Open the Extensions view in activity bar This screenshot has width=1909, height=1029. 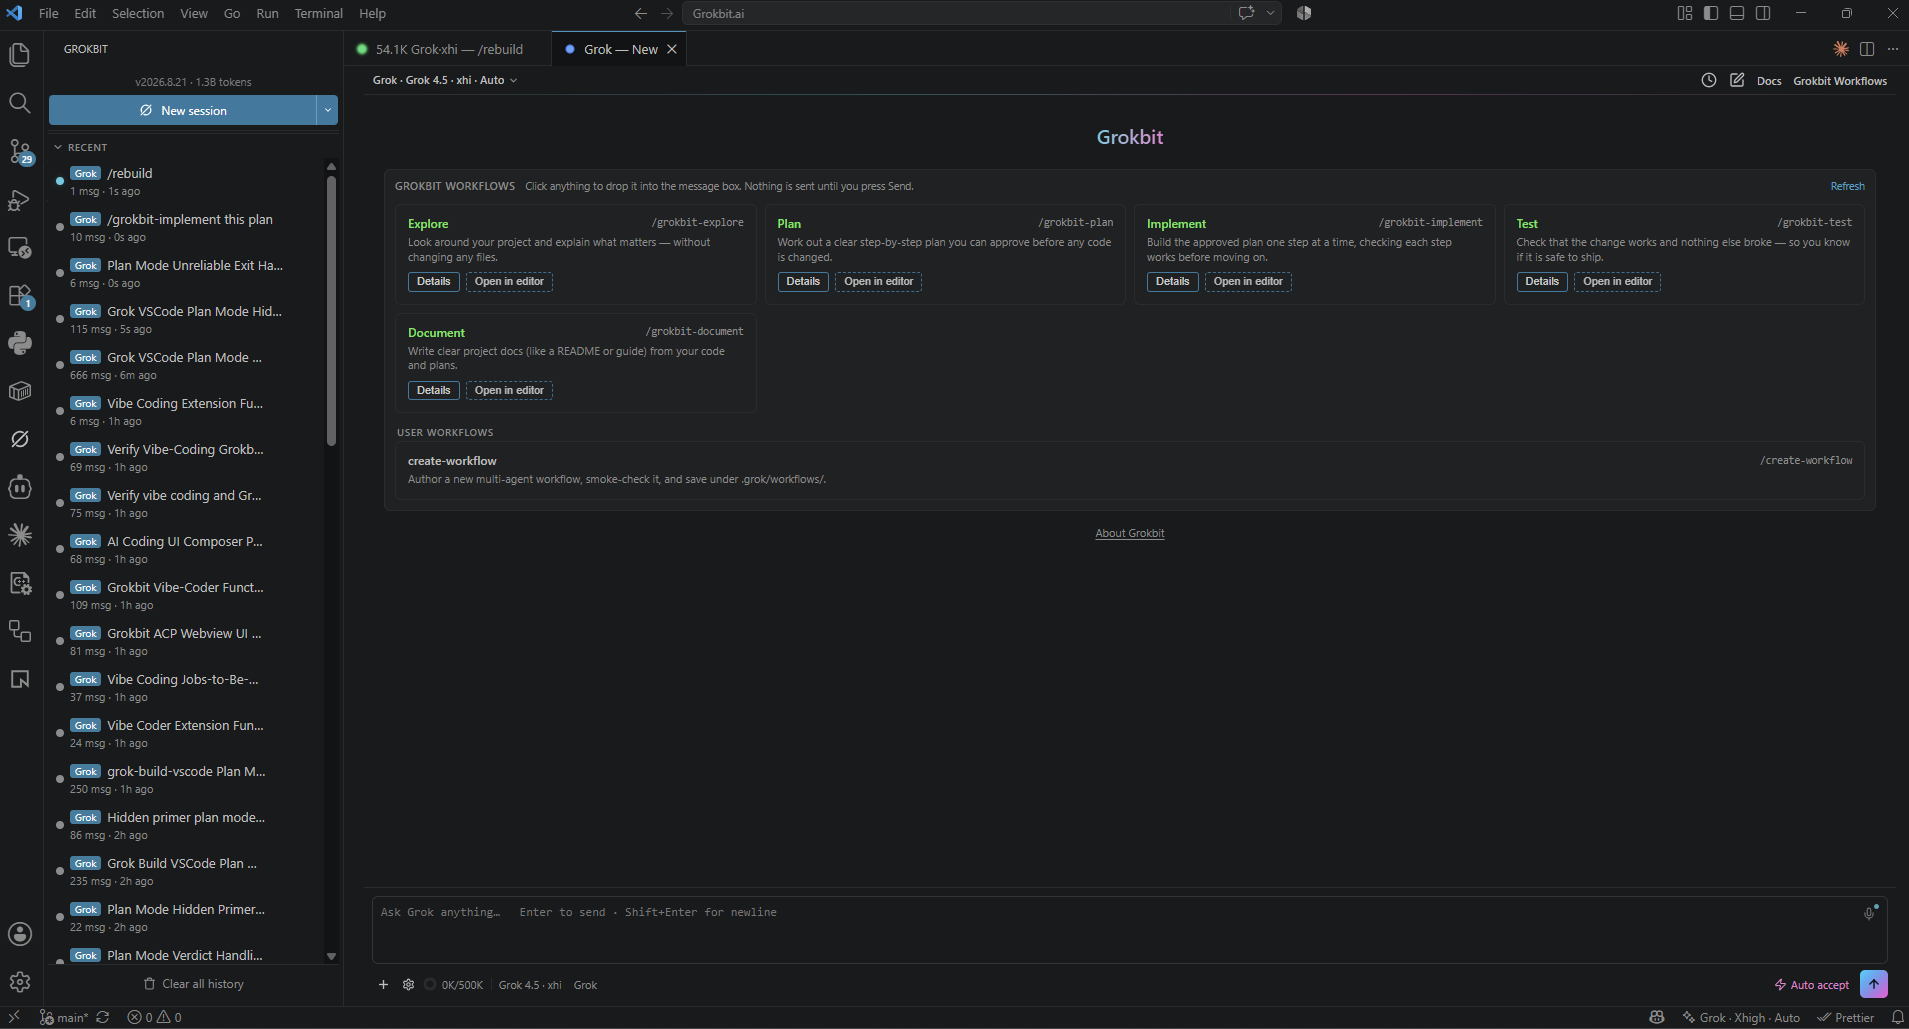pyautogui.click(x=20, y=295)
